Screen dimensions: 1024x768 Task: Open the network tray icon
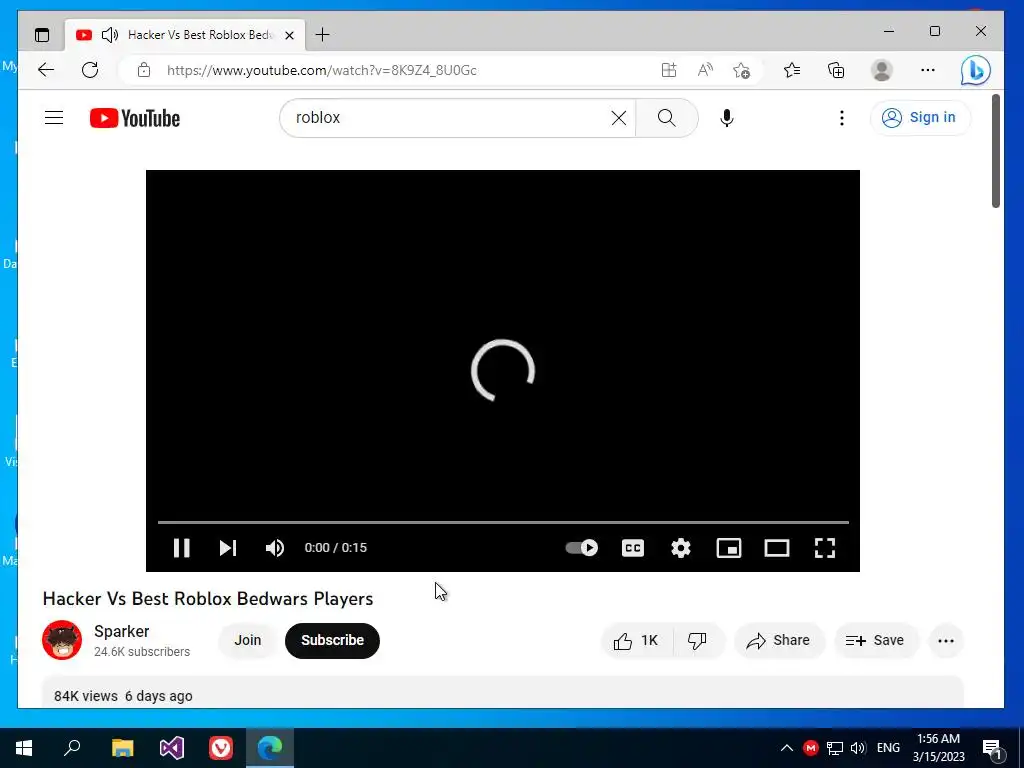(835, 748)
